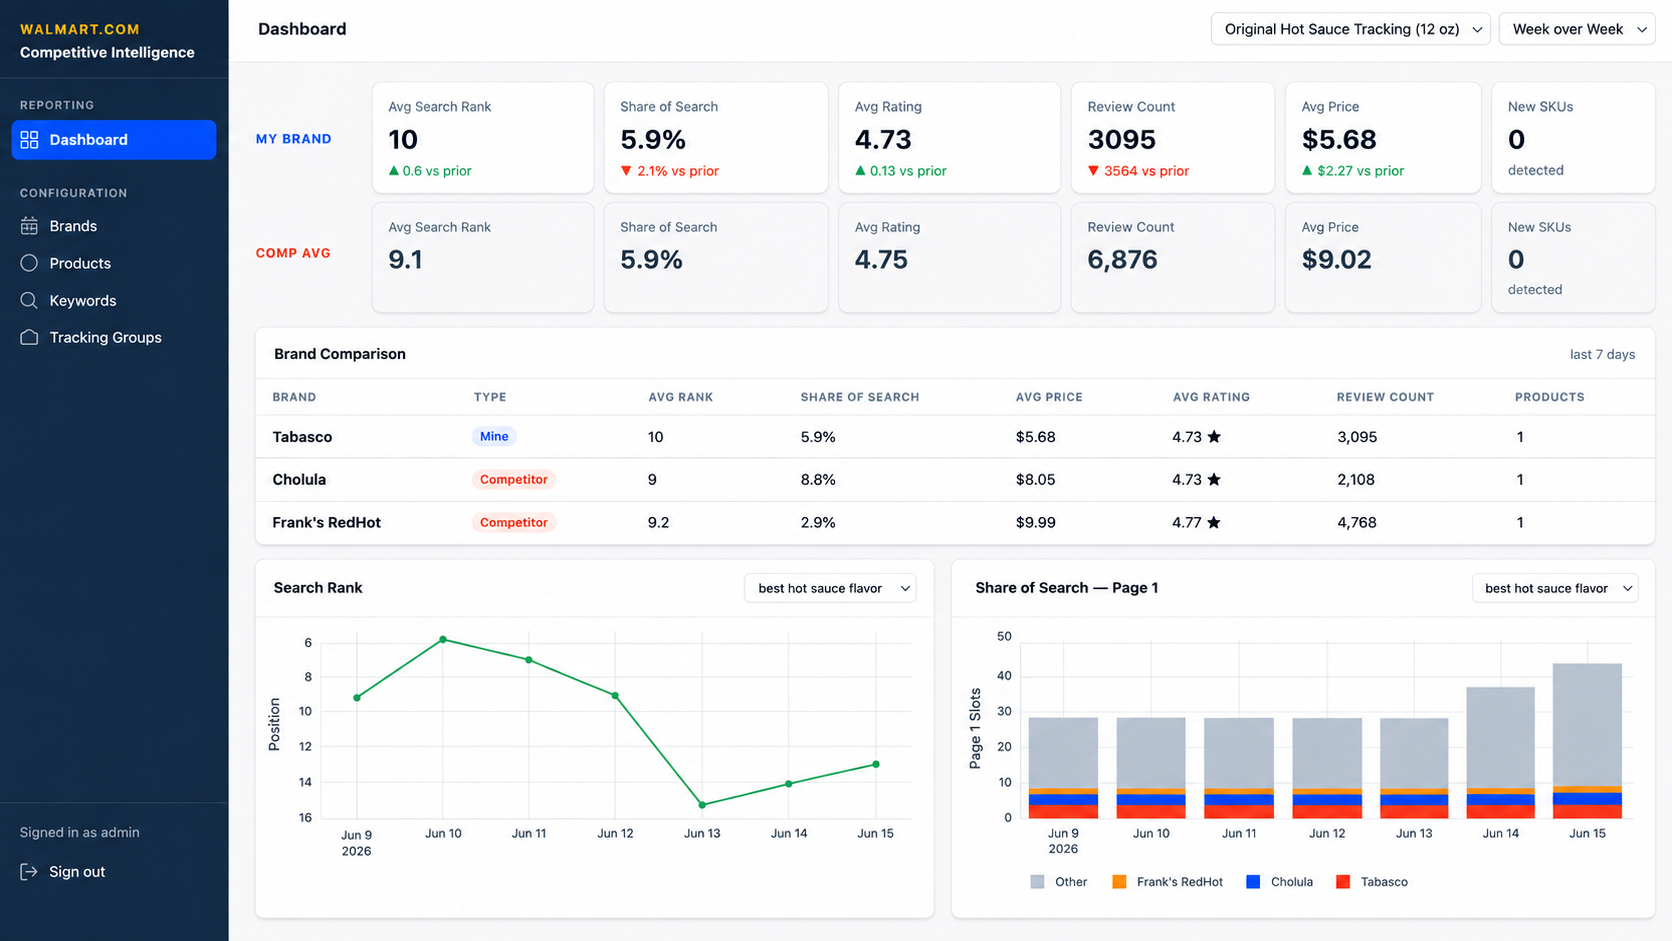Open Share of Search keyword dropdown

click(x=1555, y=588)
